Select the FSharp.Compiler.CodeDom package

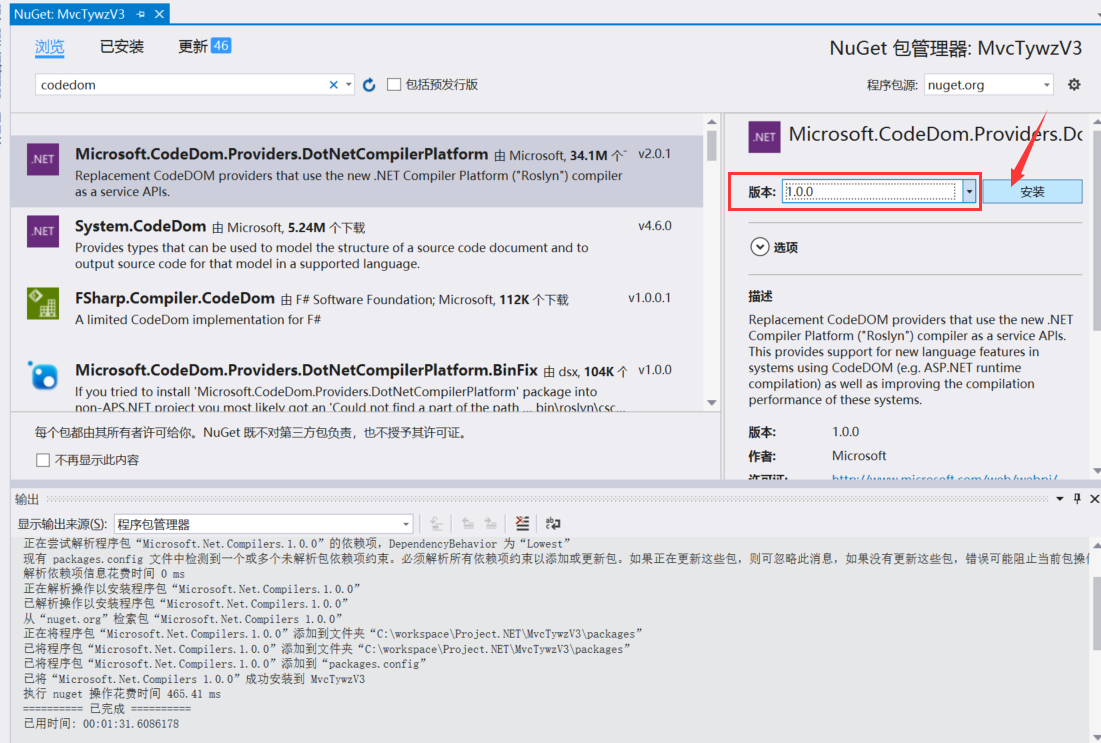coord(357,309)
